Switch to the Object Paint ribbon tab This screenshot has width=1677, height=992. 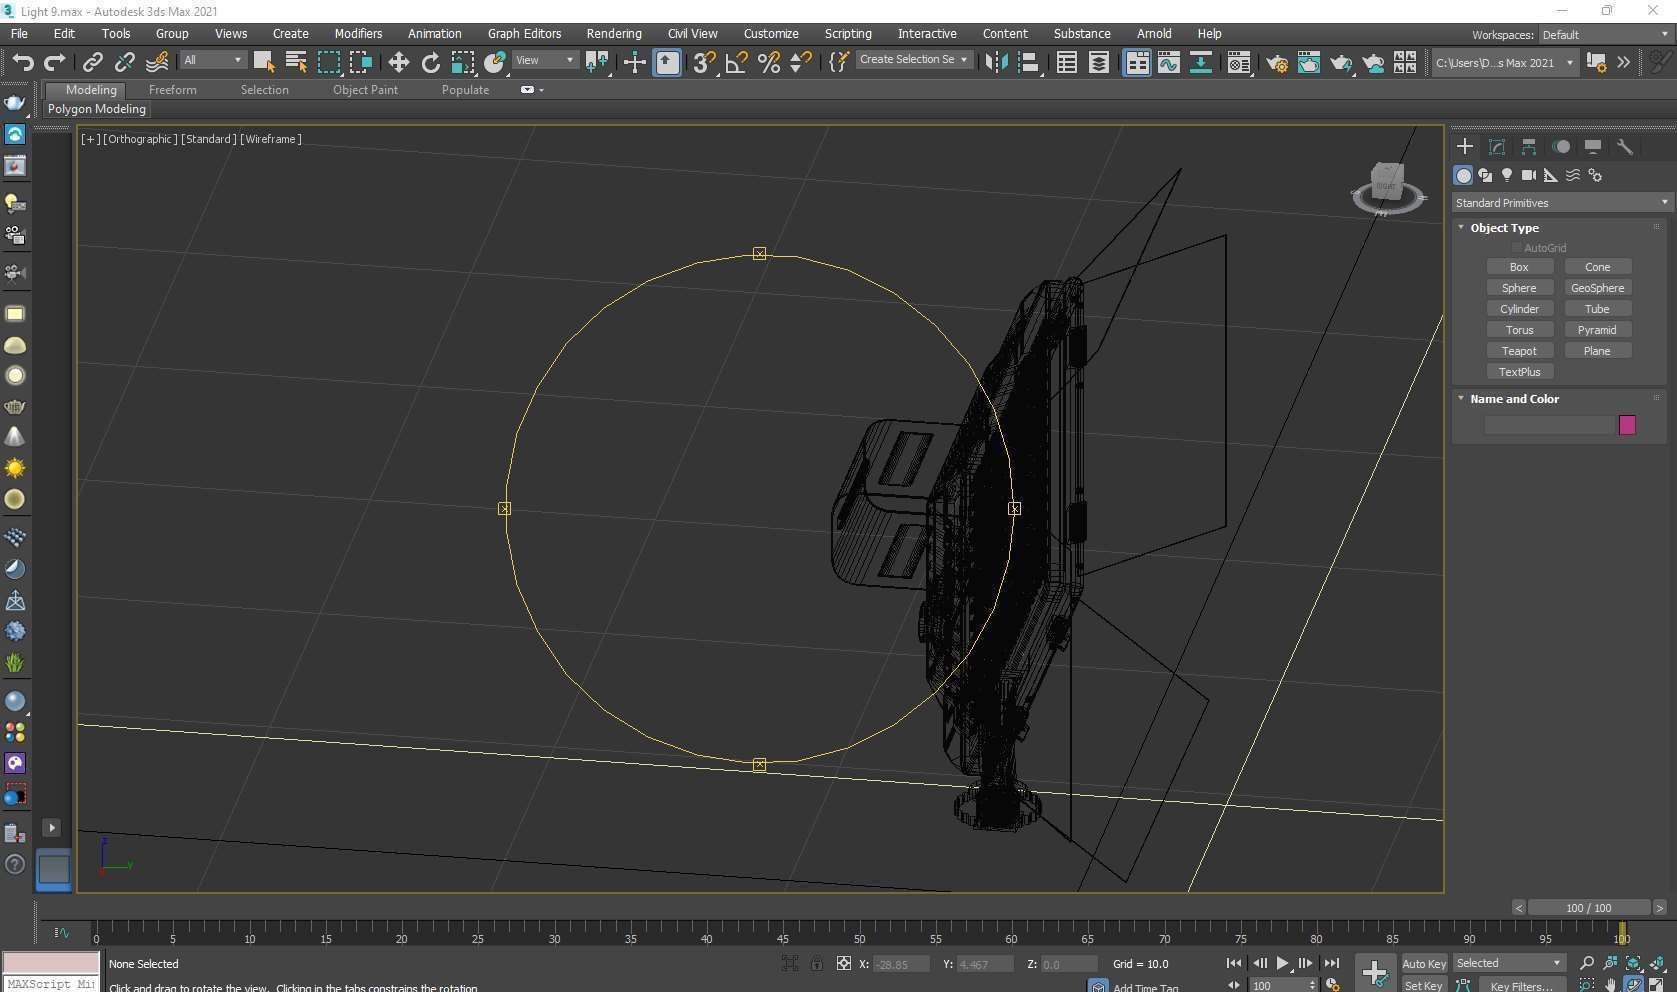[x=365, y=89]
